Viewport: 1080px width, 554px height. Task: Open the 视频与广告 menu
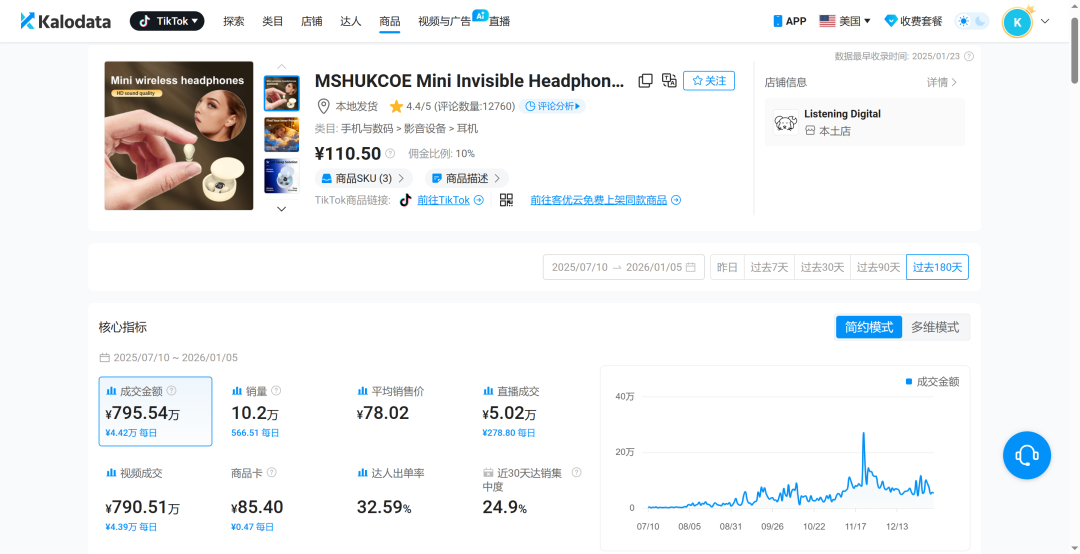444,21
